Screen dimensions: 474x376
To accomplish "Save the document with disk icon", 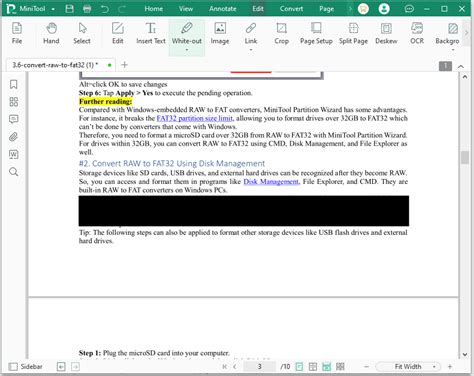I will pyautogui.click(x=69, y=9).
